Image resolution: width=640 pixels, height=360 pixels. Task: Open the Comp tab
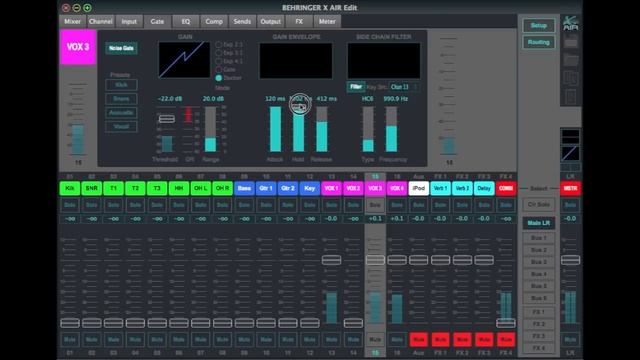[x=214, y=22]
